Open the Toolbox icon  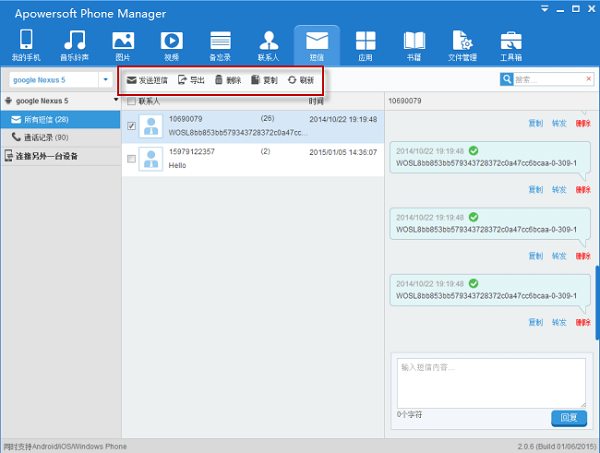click(x=511, y=45)
